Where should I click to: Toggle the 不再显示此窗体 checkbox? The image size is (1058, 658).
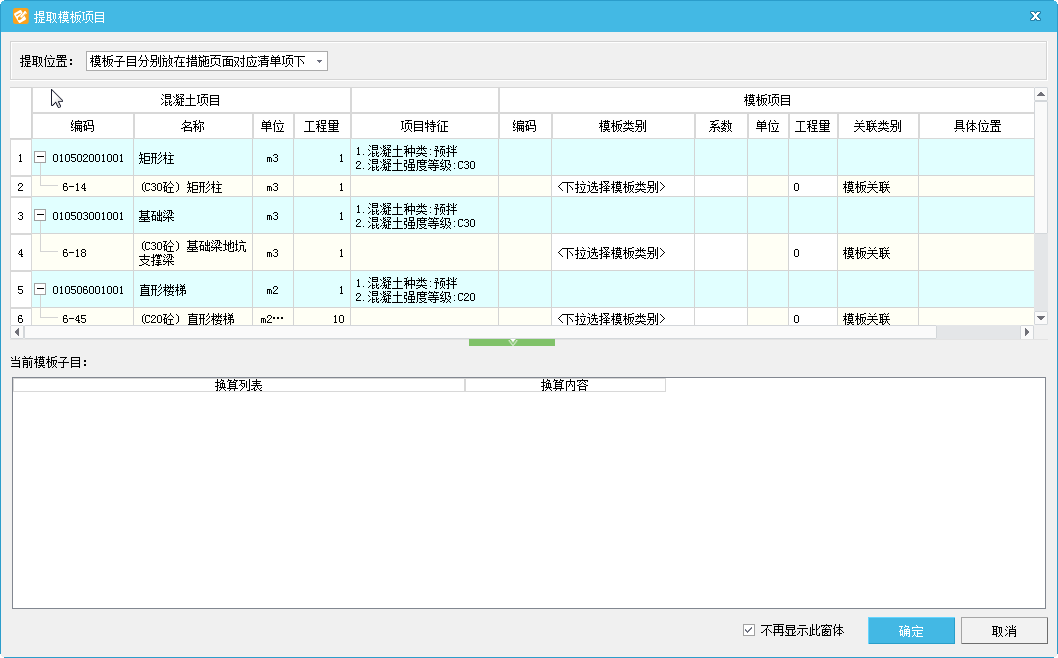[x=749, y=631]
